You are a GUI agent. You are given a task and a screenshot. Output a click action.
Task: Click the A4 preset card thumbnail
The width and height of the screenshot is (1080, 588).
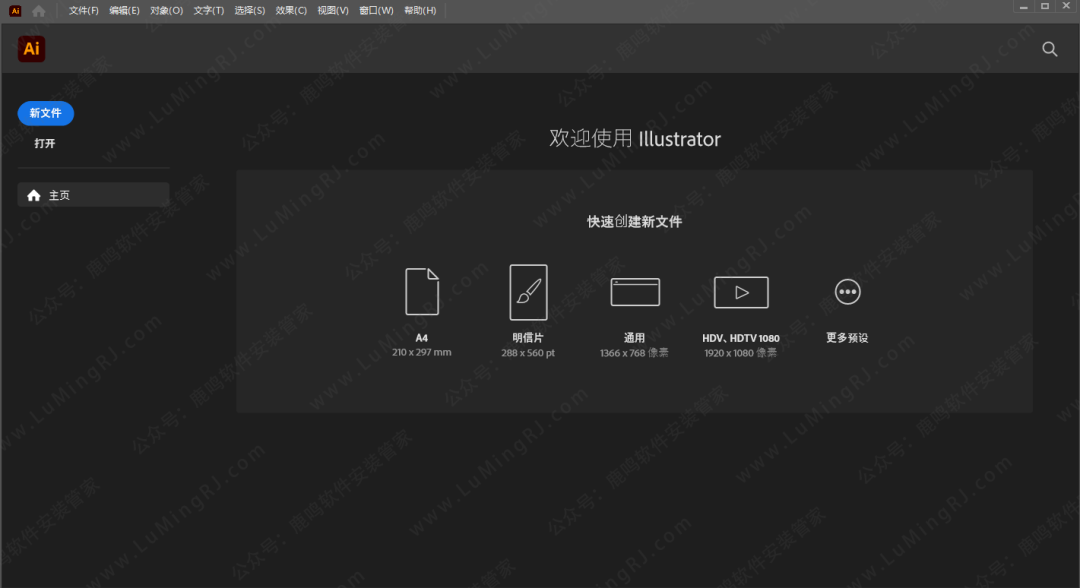422,291
